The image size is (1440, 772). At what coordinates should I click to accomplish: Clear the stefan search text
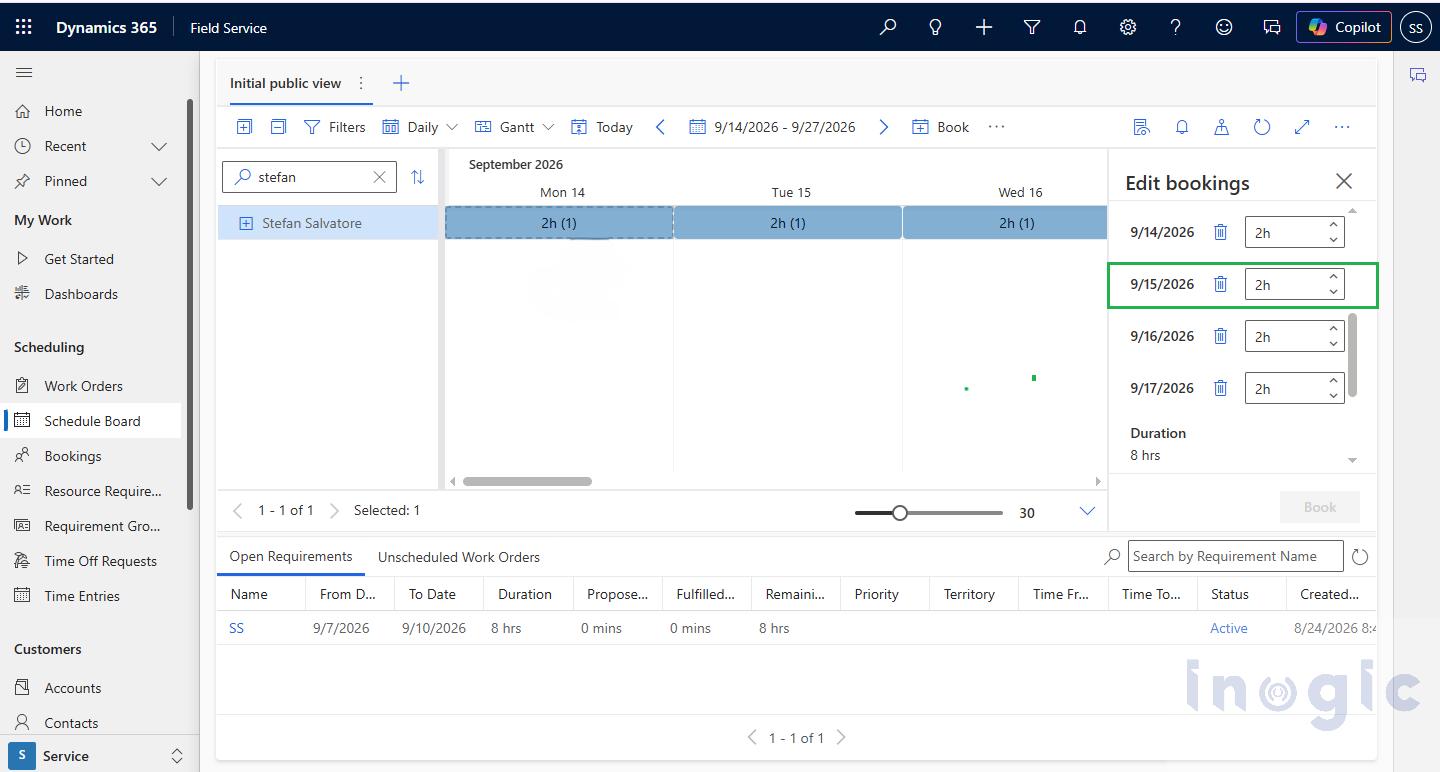point(379,177)
